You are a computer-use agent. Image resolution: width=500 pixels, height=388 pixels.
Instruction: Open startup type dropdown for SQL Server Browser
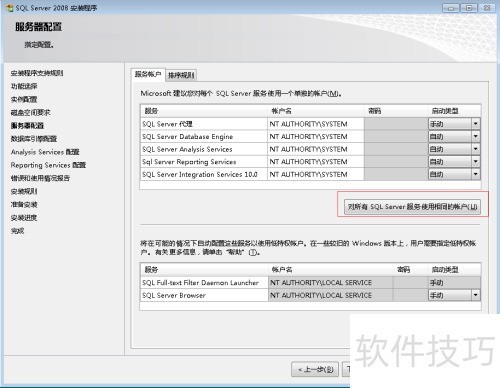[x=475, y=295]
